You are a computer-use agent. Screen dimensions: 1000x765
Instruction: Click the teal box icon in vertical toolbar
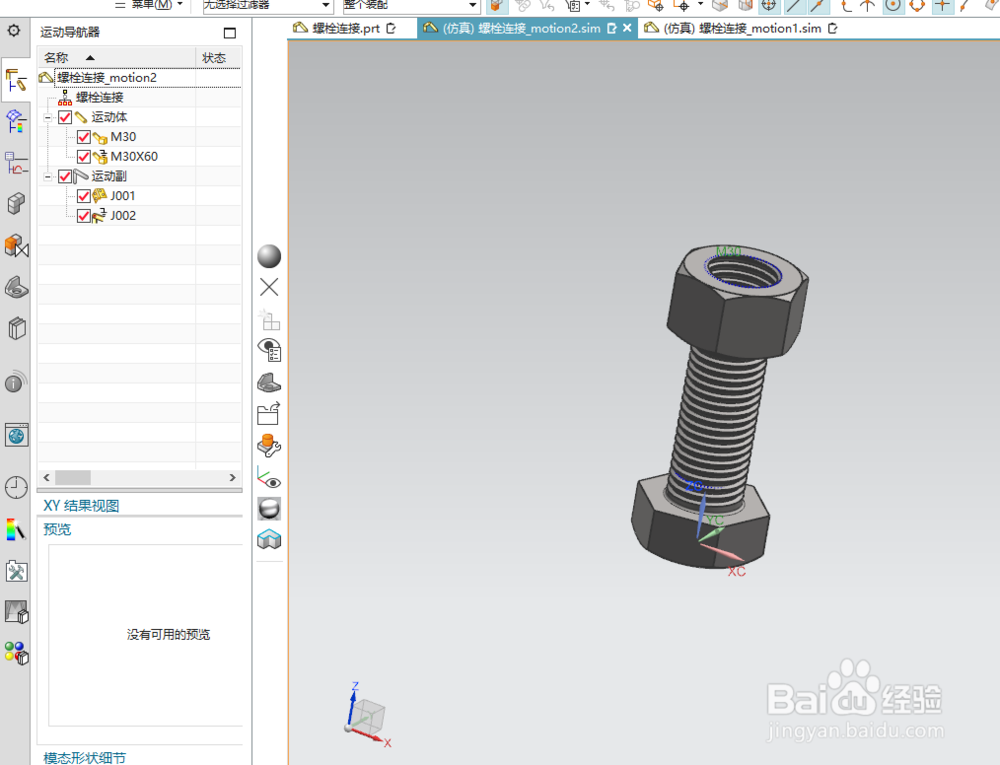coord(269,540)
